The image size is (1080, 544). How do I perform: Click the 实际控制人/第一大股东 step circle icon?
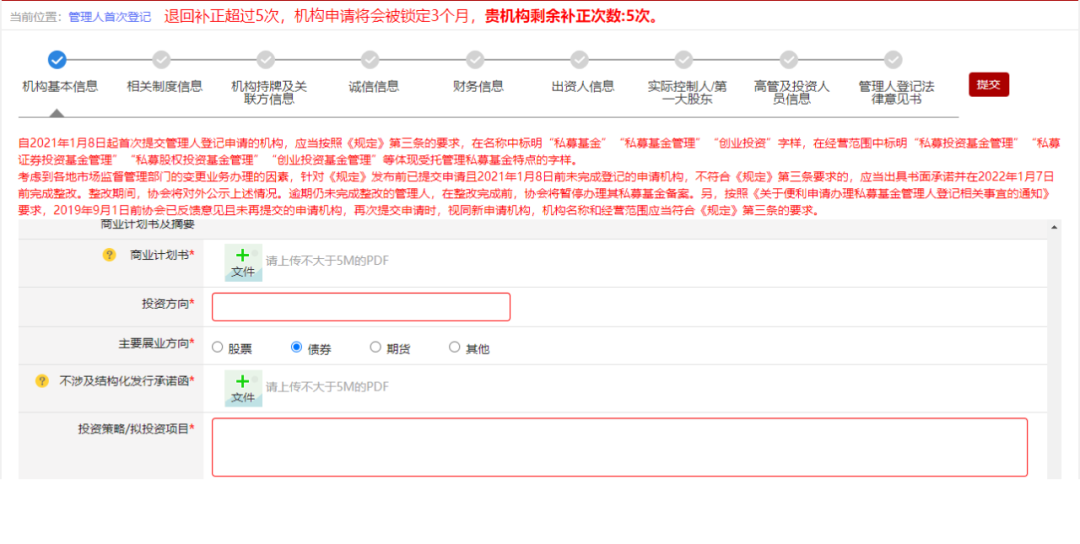point(684,60)
